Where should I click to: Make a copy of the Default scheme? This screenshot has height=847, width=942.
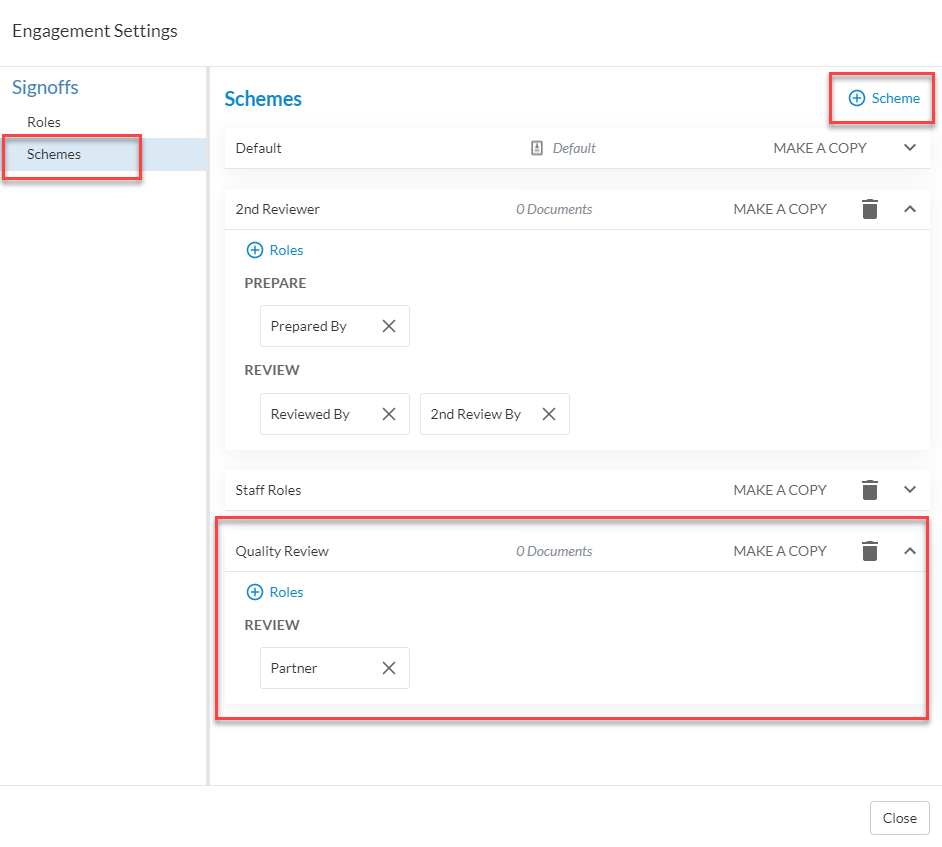(x=819, y=148)
